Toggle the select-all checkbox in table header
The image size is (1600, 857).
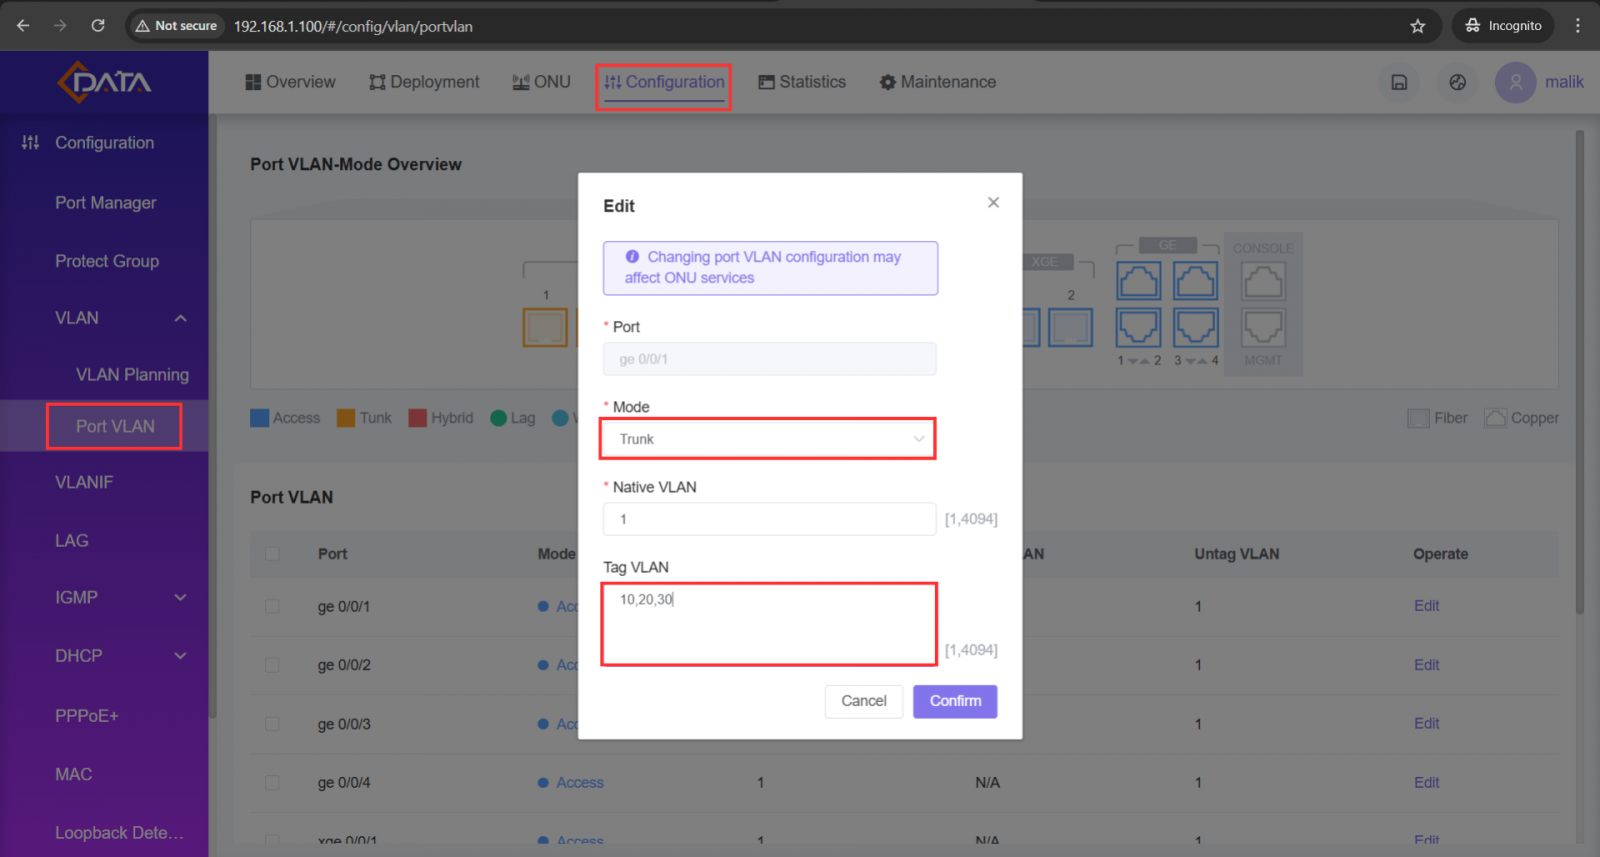(x=272, y=554)
